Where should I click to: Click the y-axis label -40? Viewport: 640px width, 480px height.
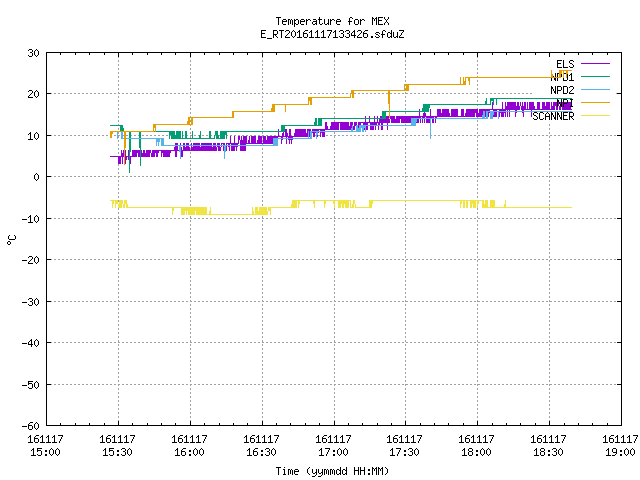(x=31, y=343)
